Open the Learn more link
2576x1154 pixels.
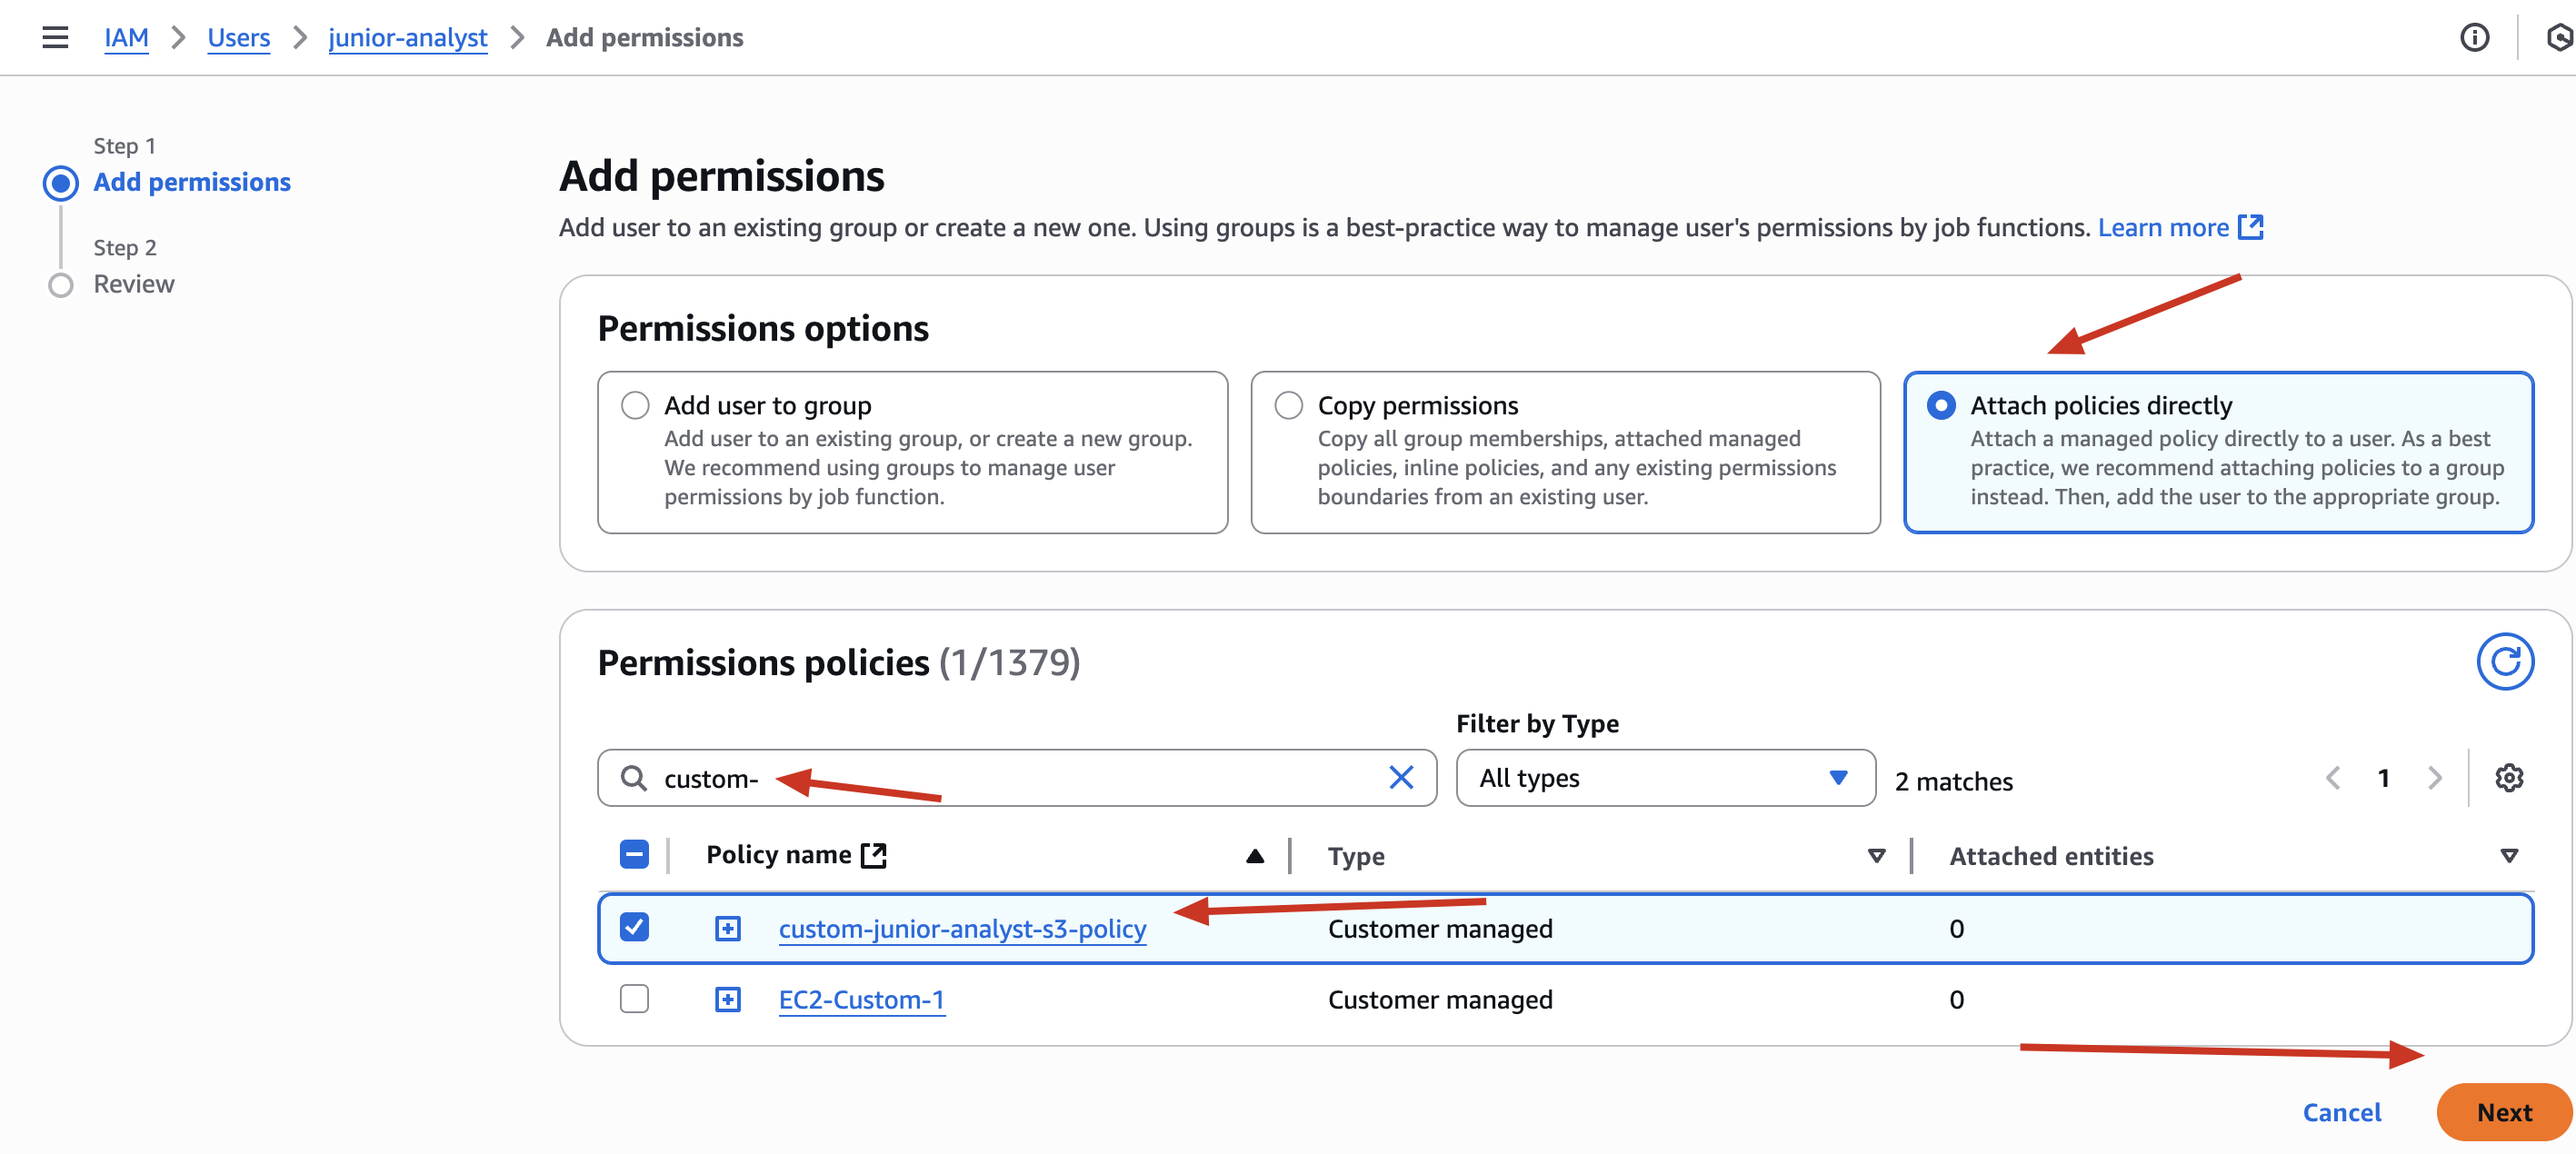click(2163, 227)
